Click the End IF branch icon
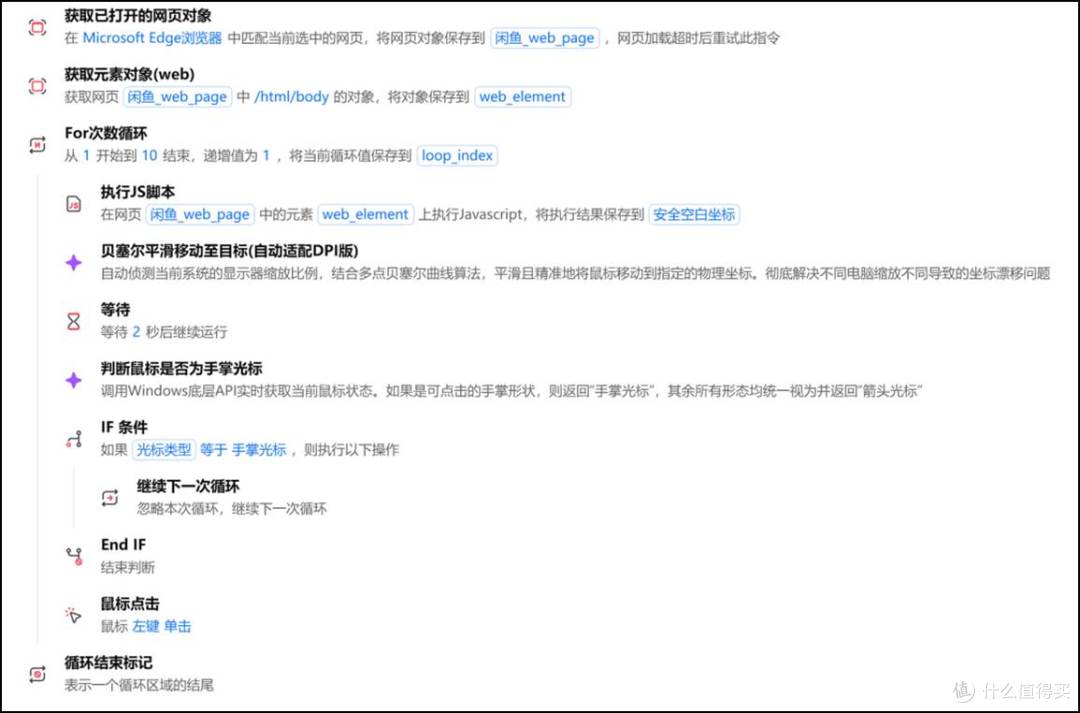Screen dimensions: 1080x713 click(74, 557)
